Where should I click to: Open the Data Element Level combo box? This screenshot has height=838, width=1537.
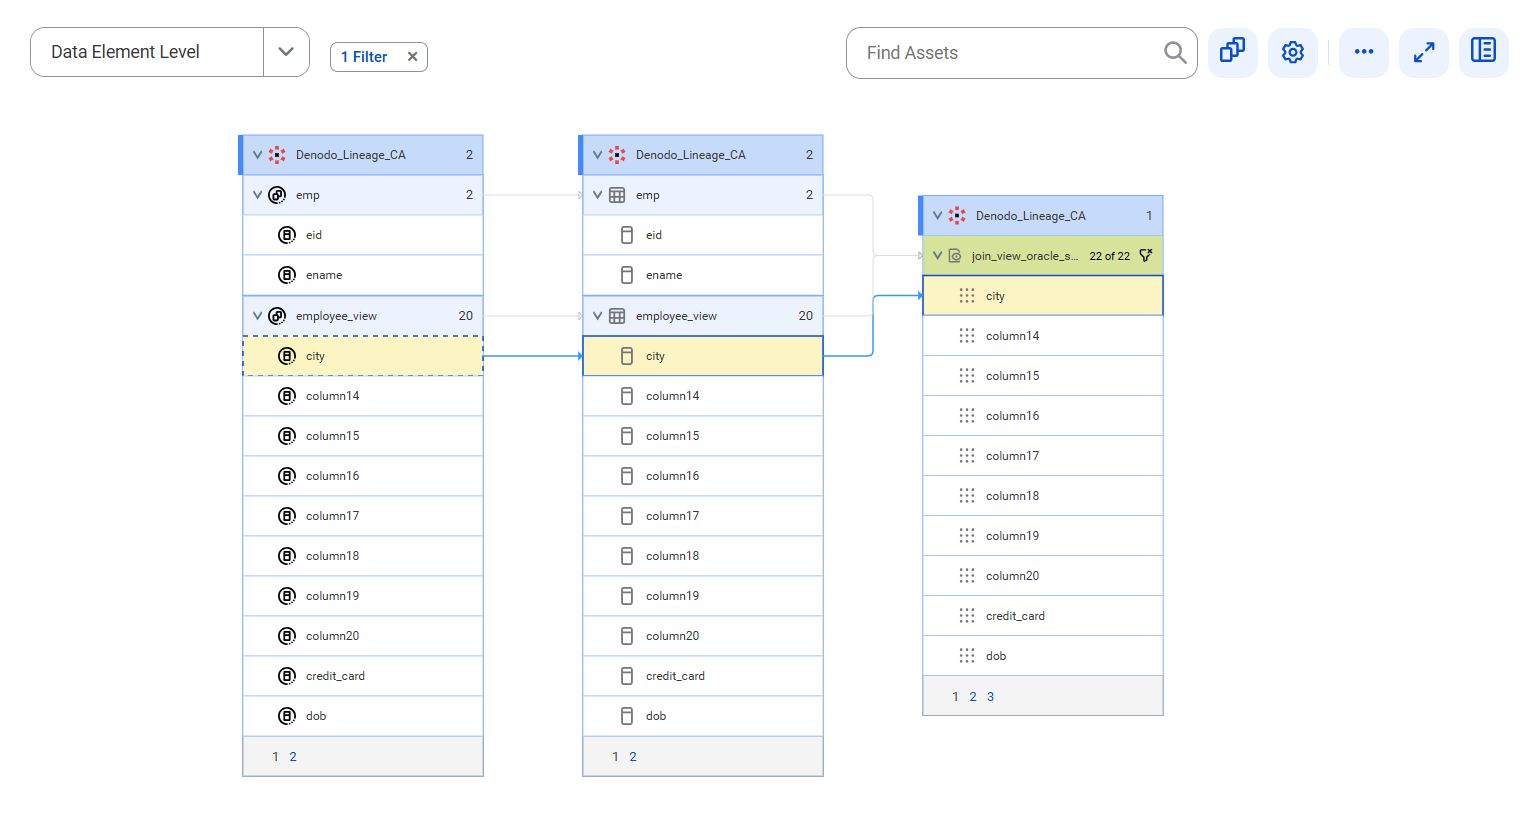(170, 52)
